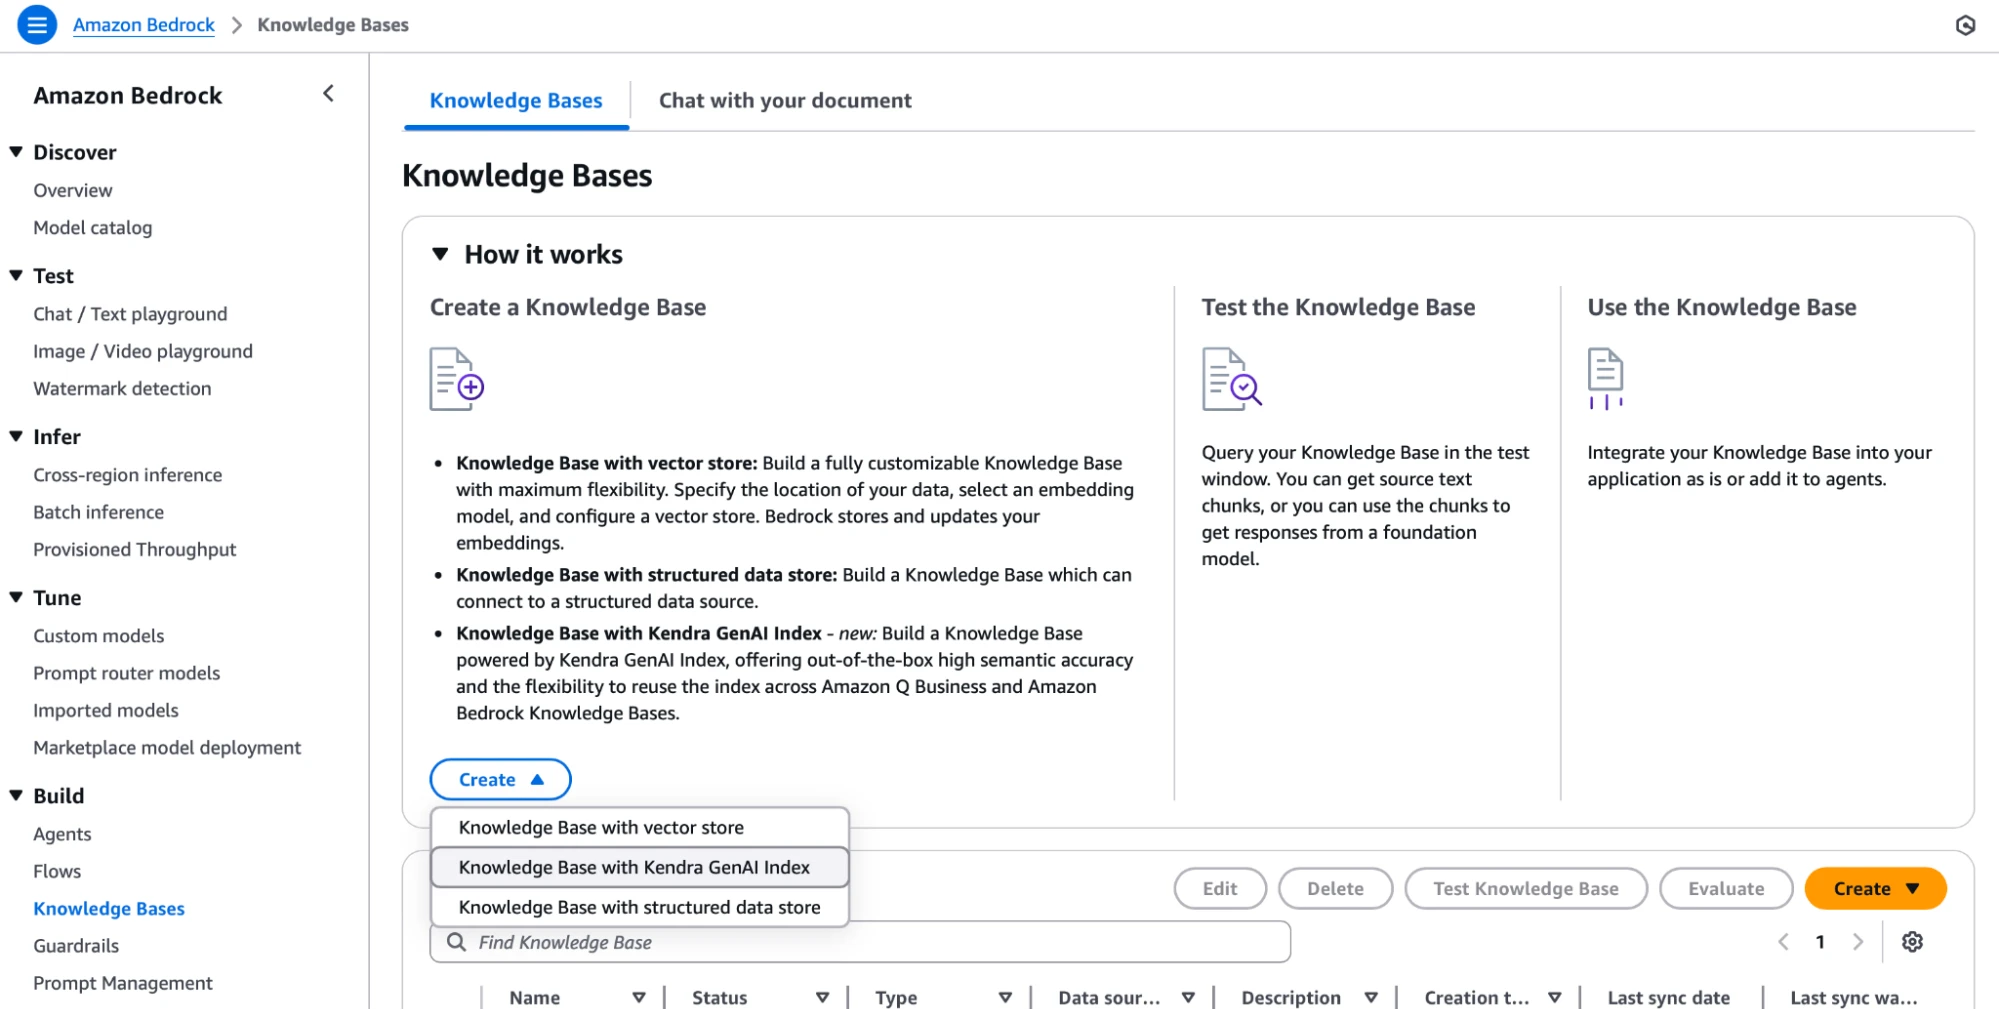
Task: Open the orange Create dropdown
Action: coord(1875,889)
